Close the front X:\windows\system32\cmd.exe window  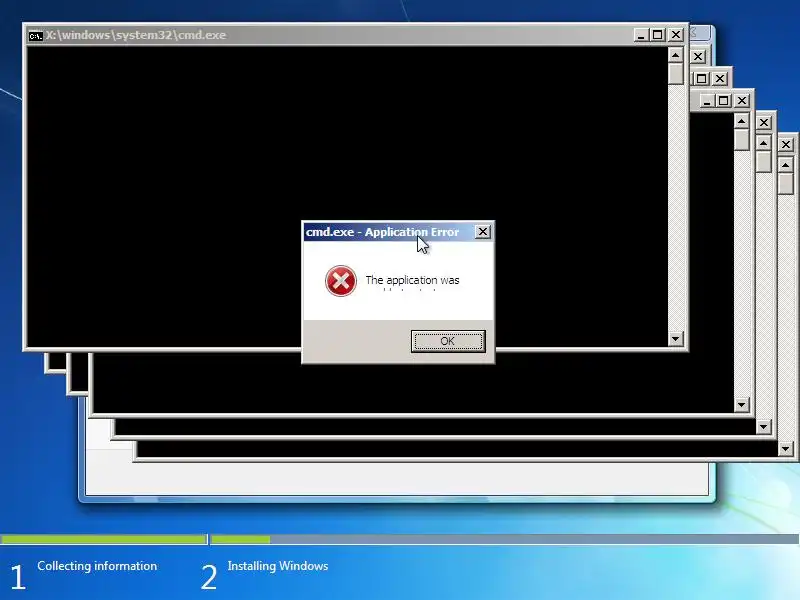click(x=676, y=35)
